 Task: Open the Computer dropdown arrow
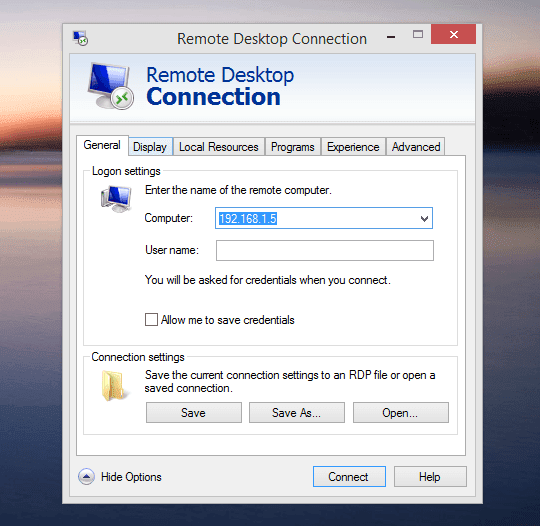[424, 218]
